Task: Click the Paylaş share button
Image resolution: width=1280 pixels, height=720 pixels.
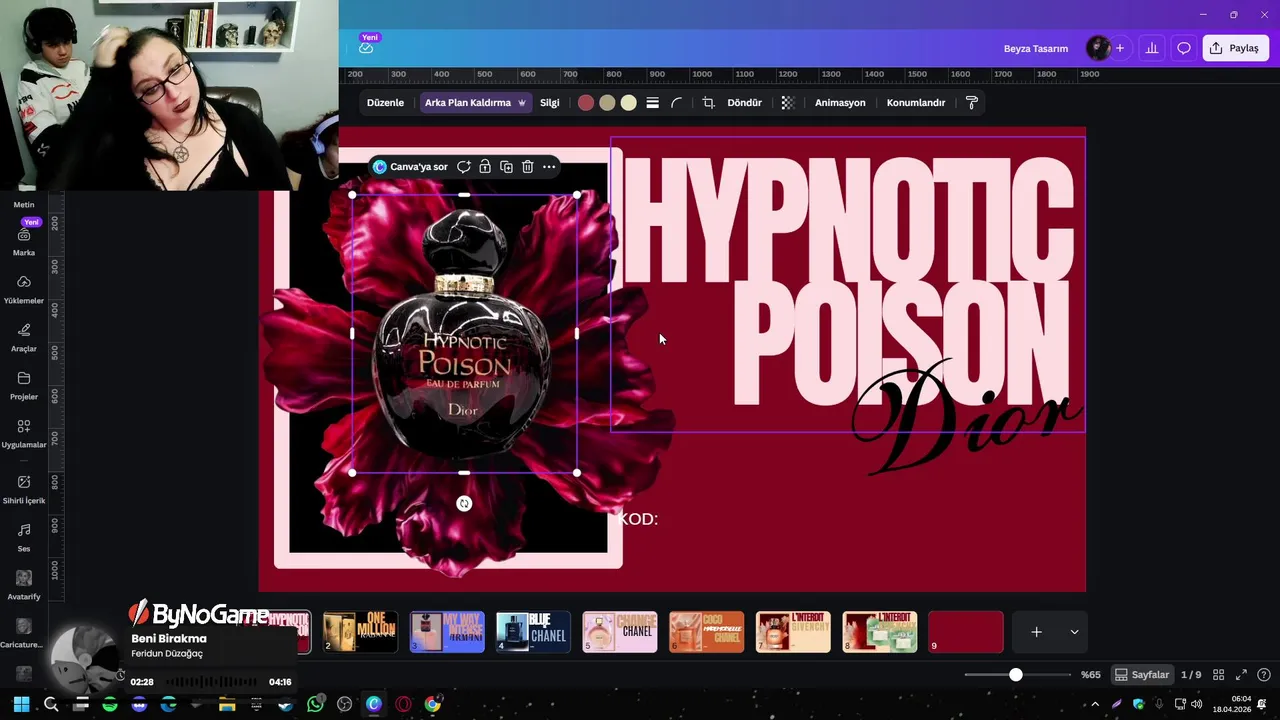Action: coord(1236,48)
